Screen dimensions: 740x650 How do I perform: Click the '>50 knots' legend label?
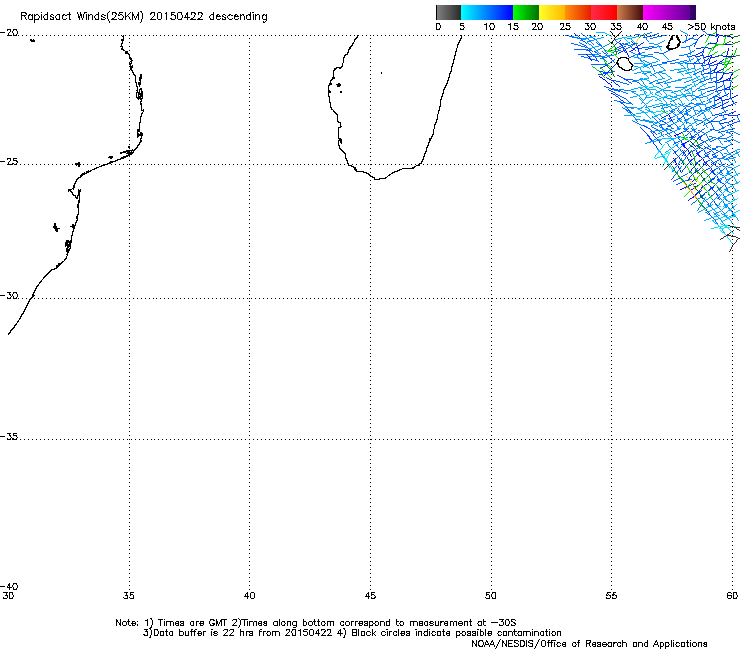pos(711,27)
